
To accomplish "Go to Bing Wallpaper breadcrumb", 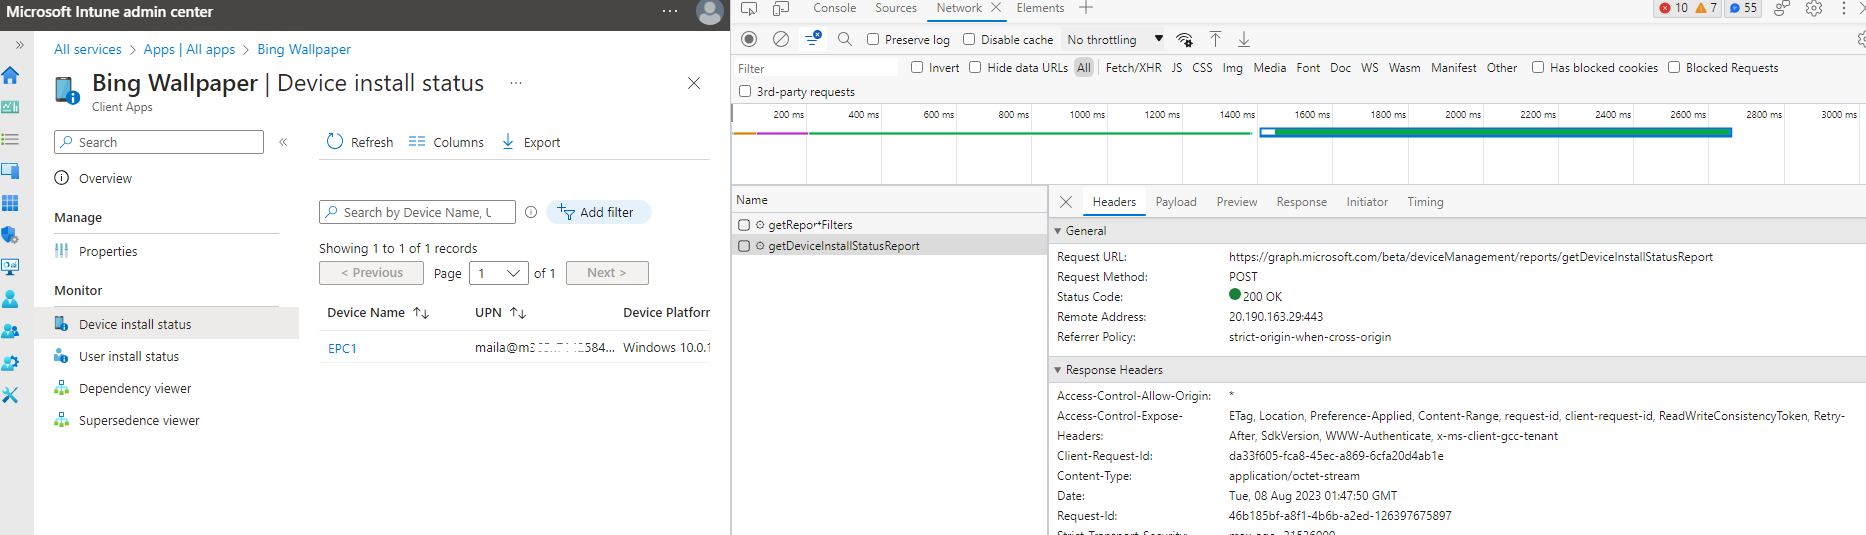I will point(304,49).
